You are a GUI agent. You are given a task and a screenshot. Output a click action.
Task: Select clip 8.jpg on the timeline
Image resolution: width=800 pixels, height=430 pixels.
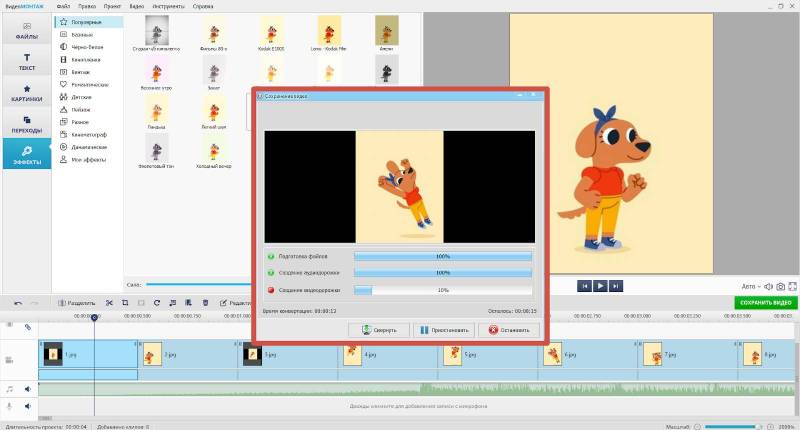(x=767, y=355)
